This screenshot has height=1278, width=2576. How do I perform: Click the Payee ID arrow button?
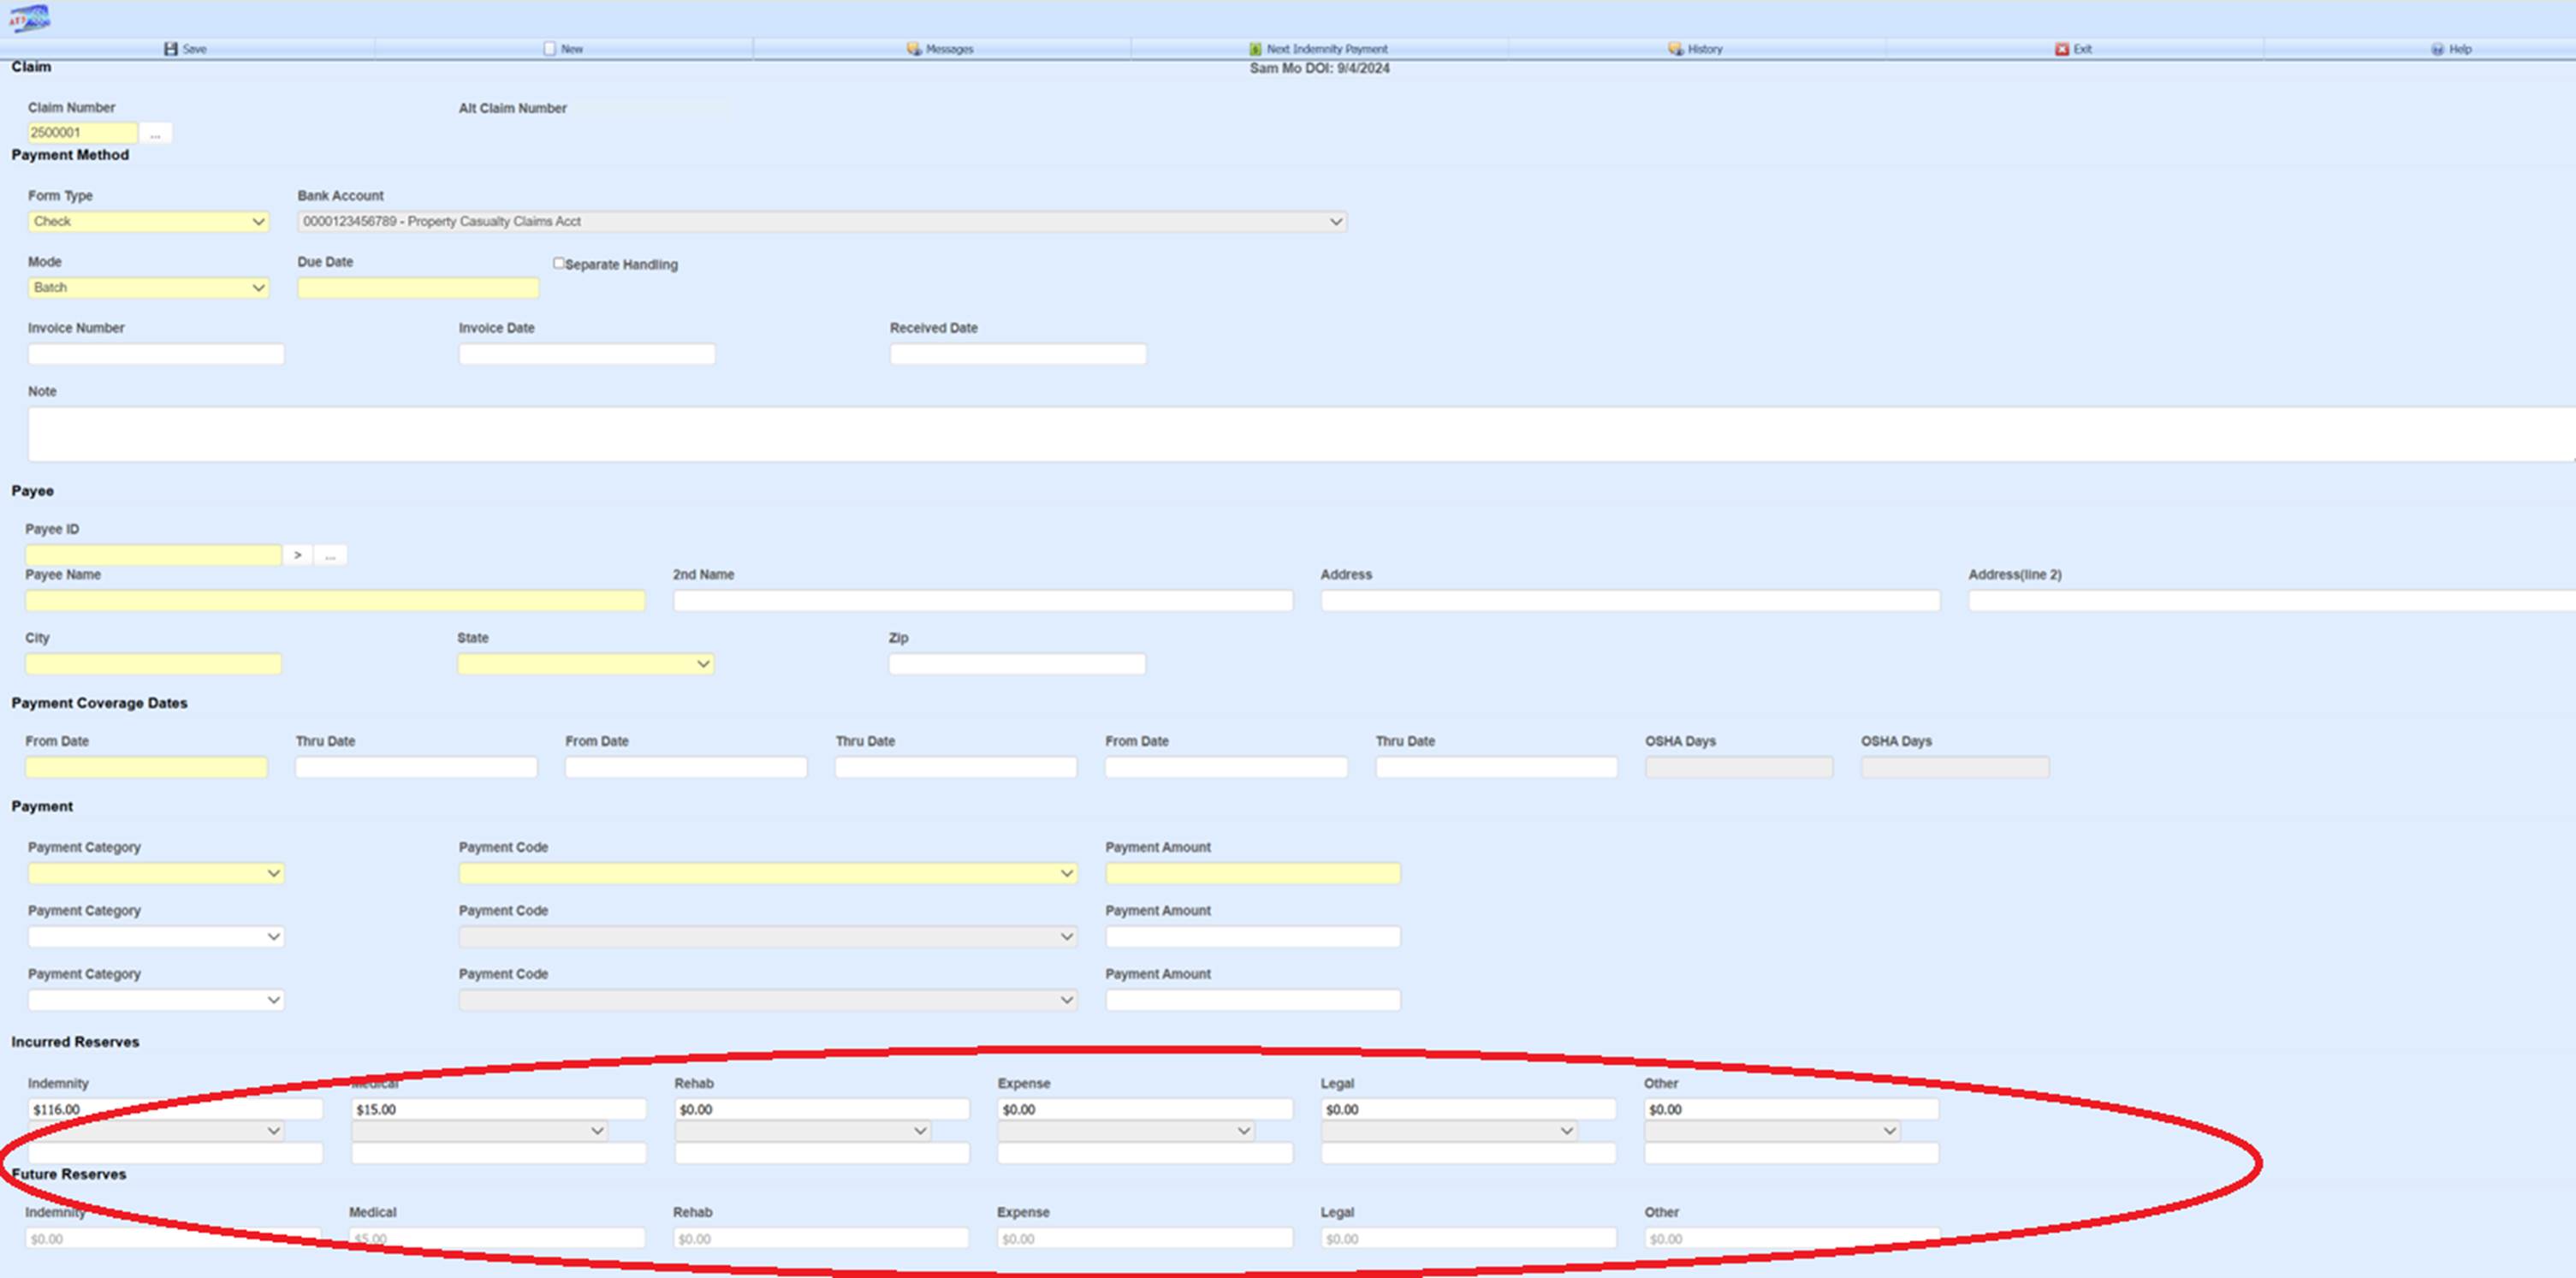(x=297, y=555)
